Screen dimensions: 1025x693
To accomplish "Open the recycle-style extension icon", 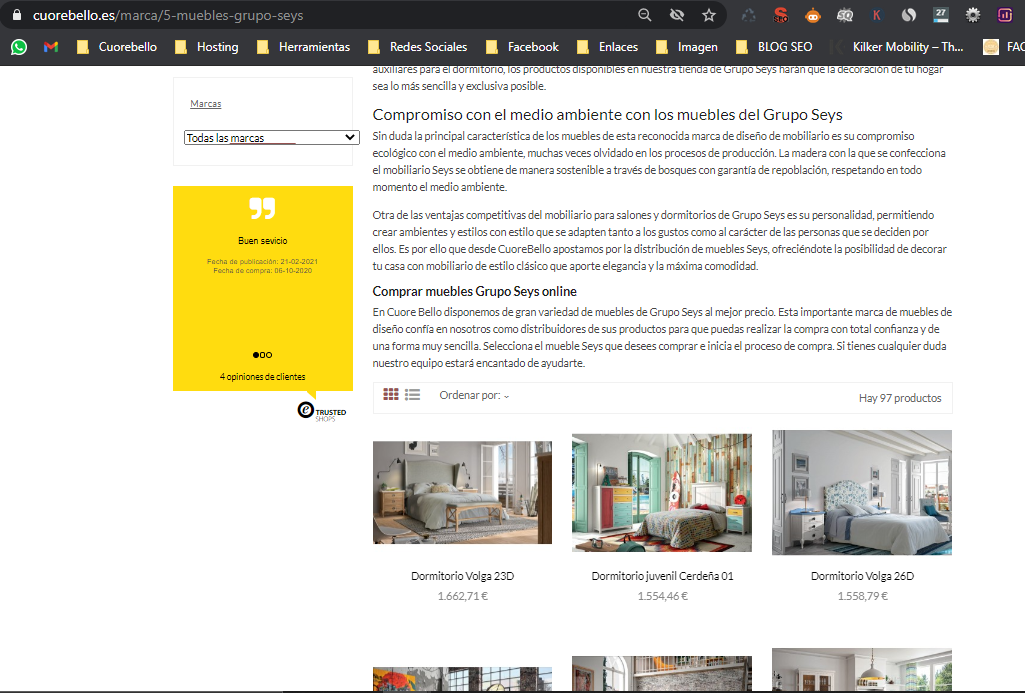I will coord(748,15).
